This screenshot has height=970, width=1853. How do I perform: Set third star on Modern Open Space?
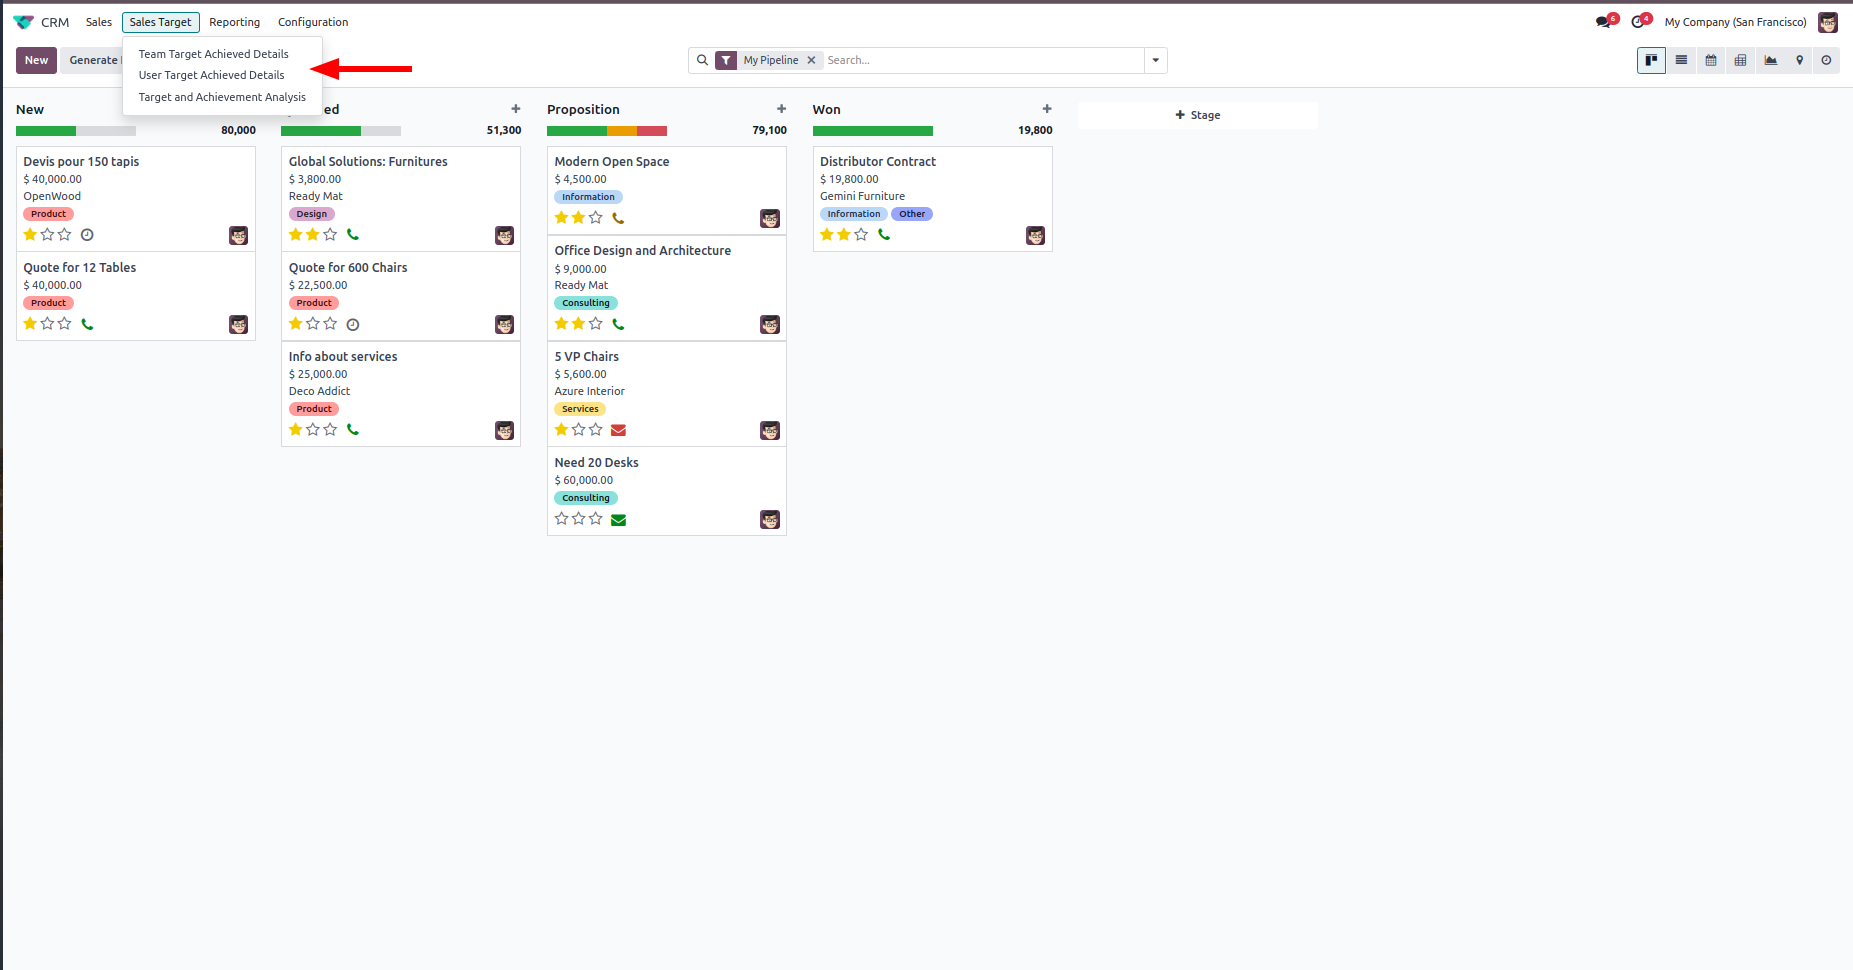pyautogui.click(x=596, y=218)
